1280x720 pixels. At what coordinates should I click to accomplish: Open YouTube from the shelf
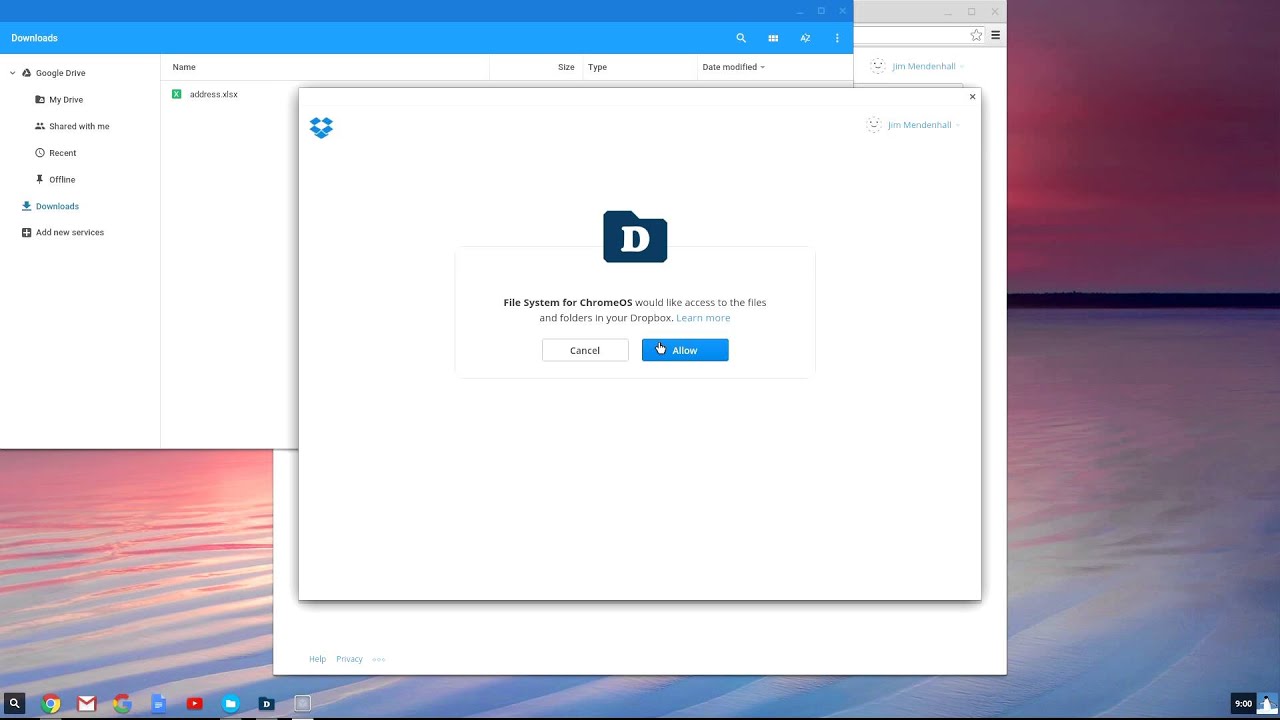tap(194, 704)
